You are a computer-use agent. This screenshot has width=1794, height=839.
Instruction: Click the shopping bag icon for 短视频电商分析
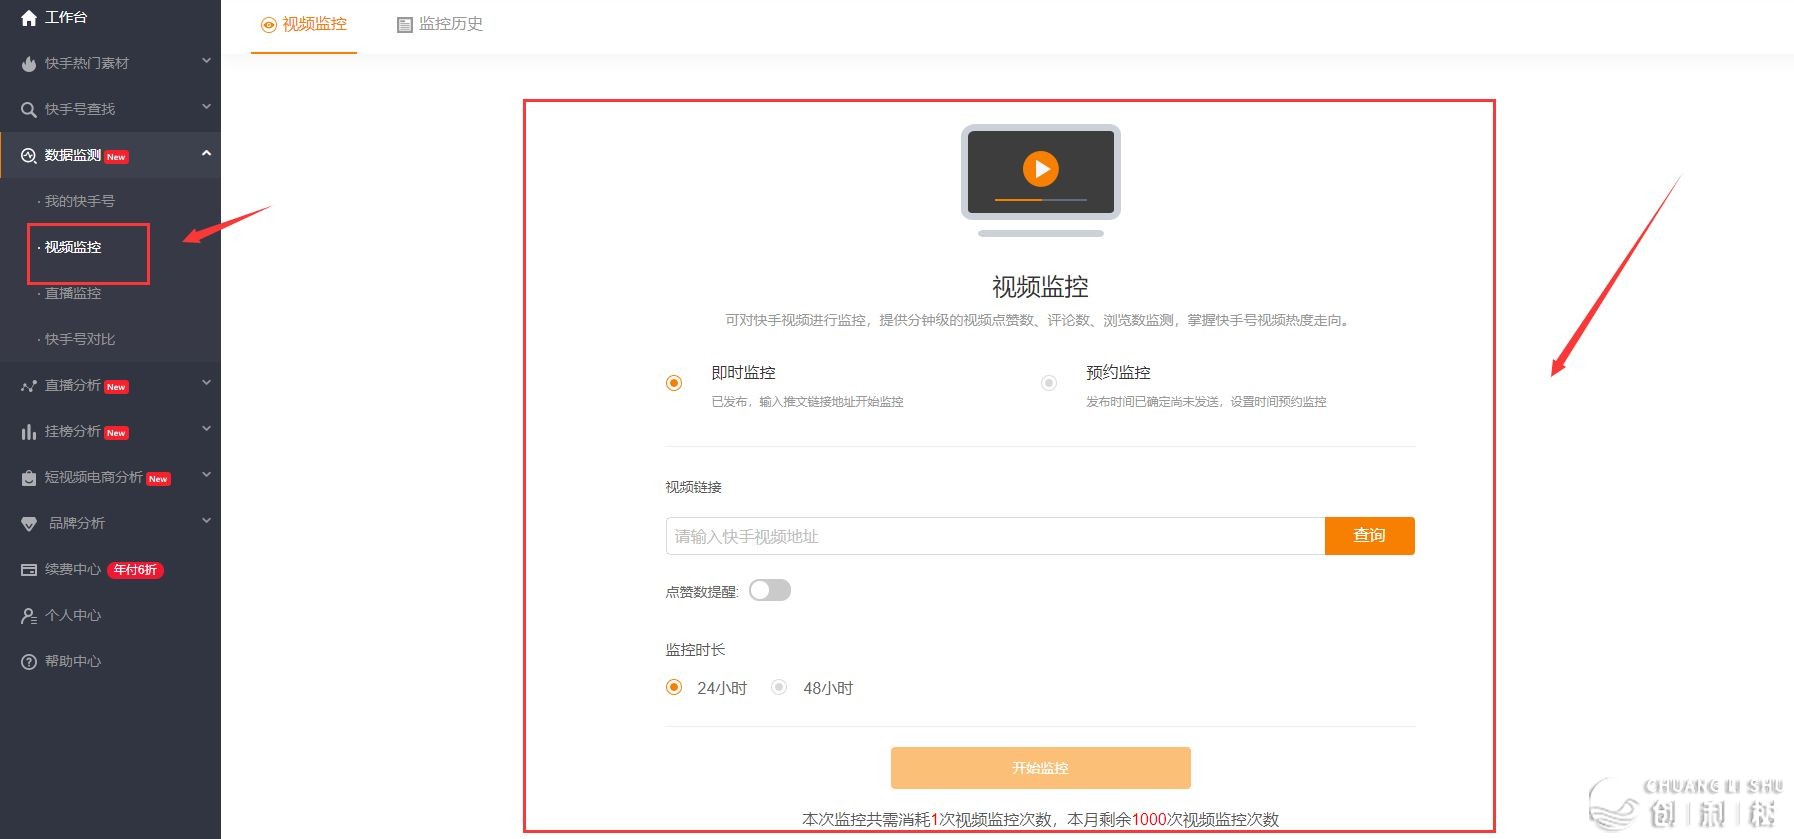[x=29, y=478]
